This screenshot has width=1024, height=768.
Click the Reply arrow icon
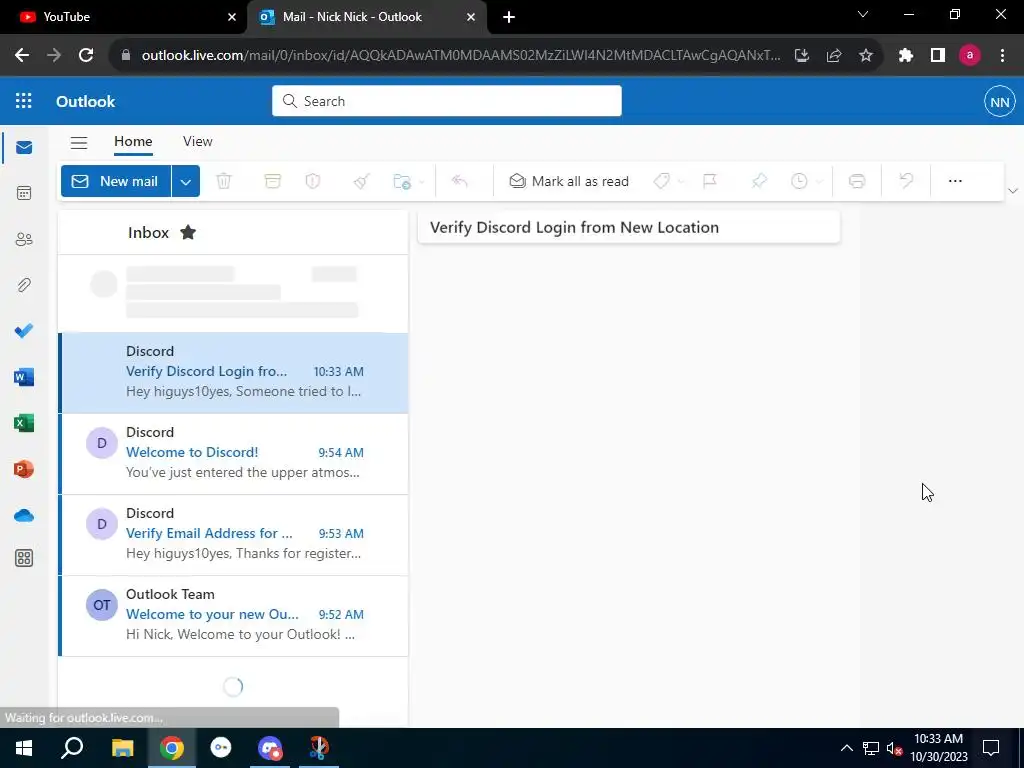click(x=460, y=181)
